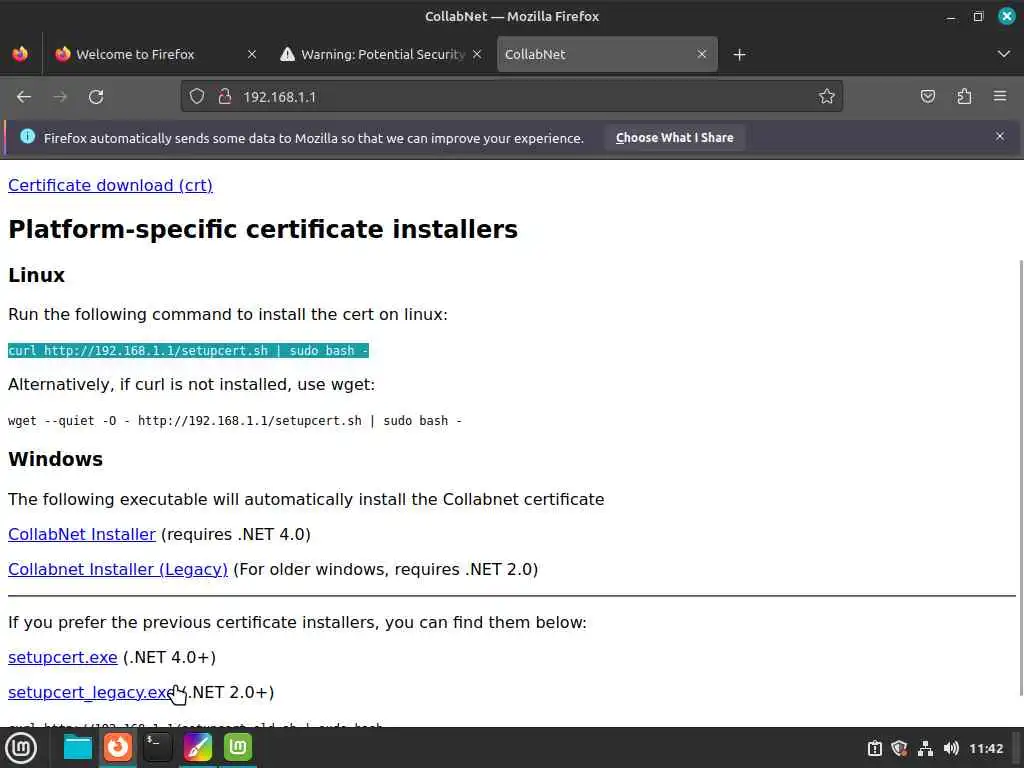The image size is (1024, 768).
Task: Maximize the Firefox window
Action: tap(978, 16)
